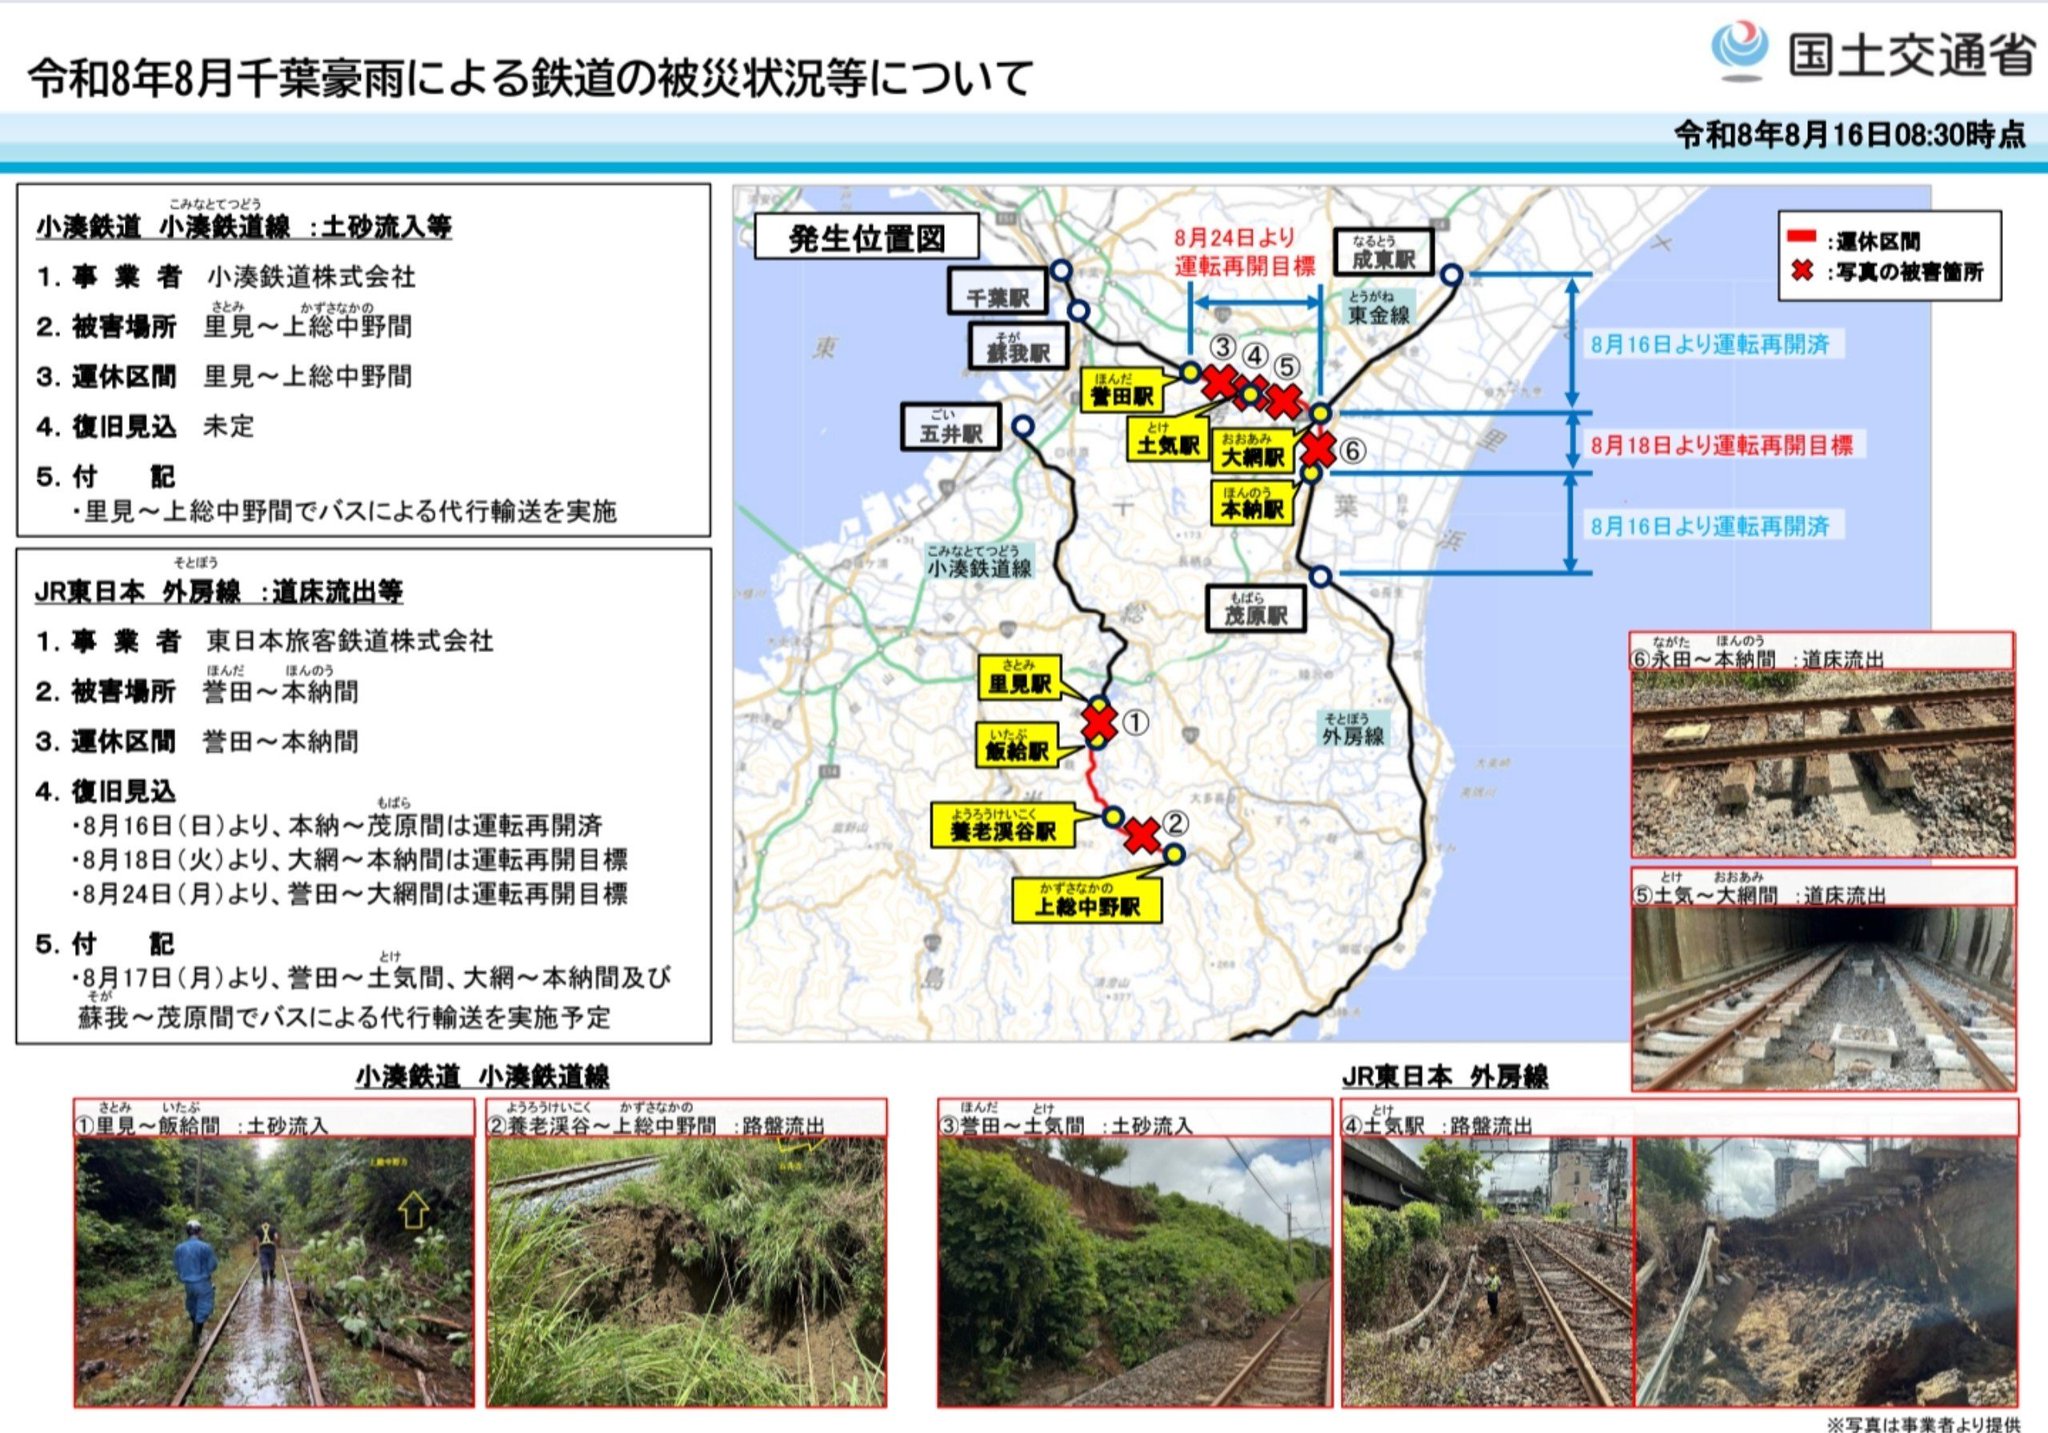Image resolution: width=2048 pixels, height=1433 pixels.
Task: Open photo ⑤ of tunnel track washout
Action: (1823, 997)
